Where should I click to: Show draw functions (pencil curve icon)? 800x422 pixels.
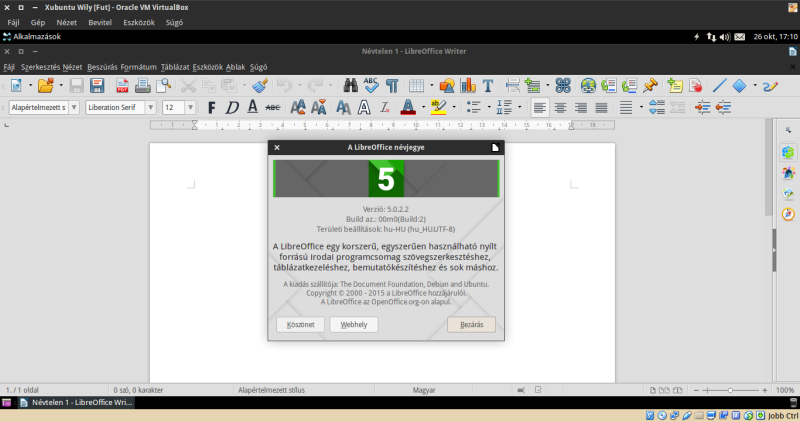coord(770,85)
